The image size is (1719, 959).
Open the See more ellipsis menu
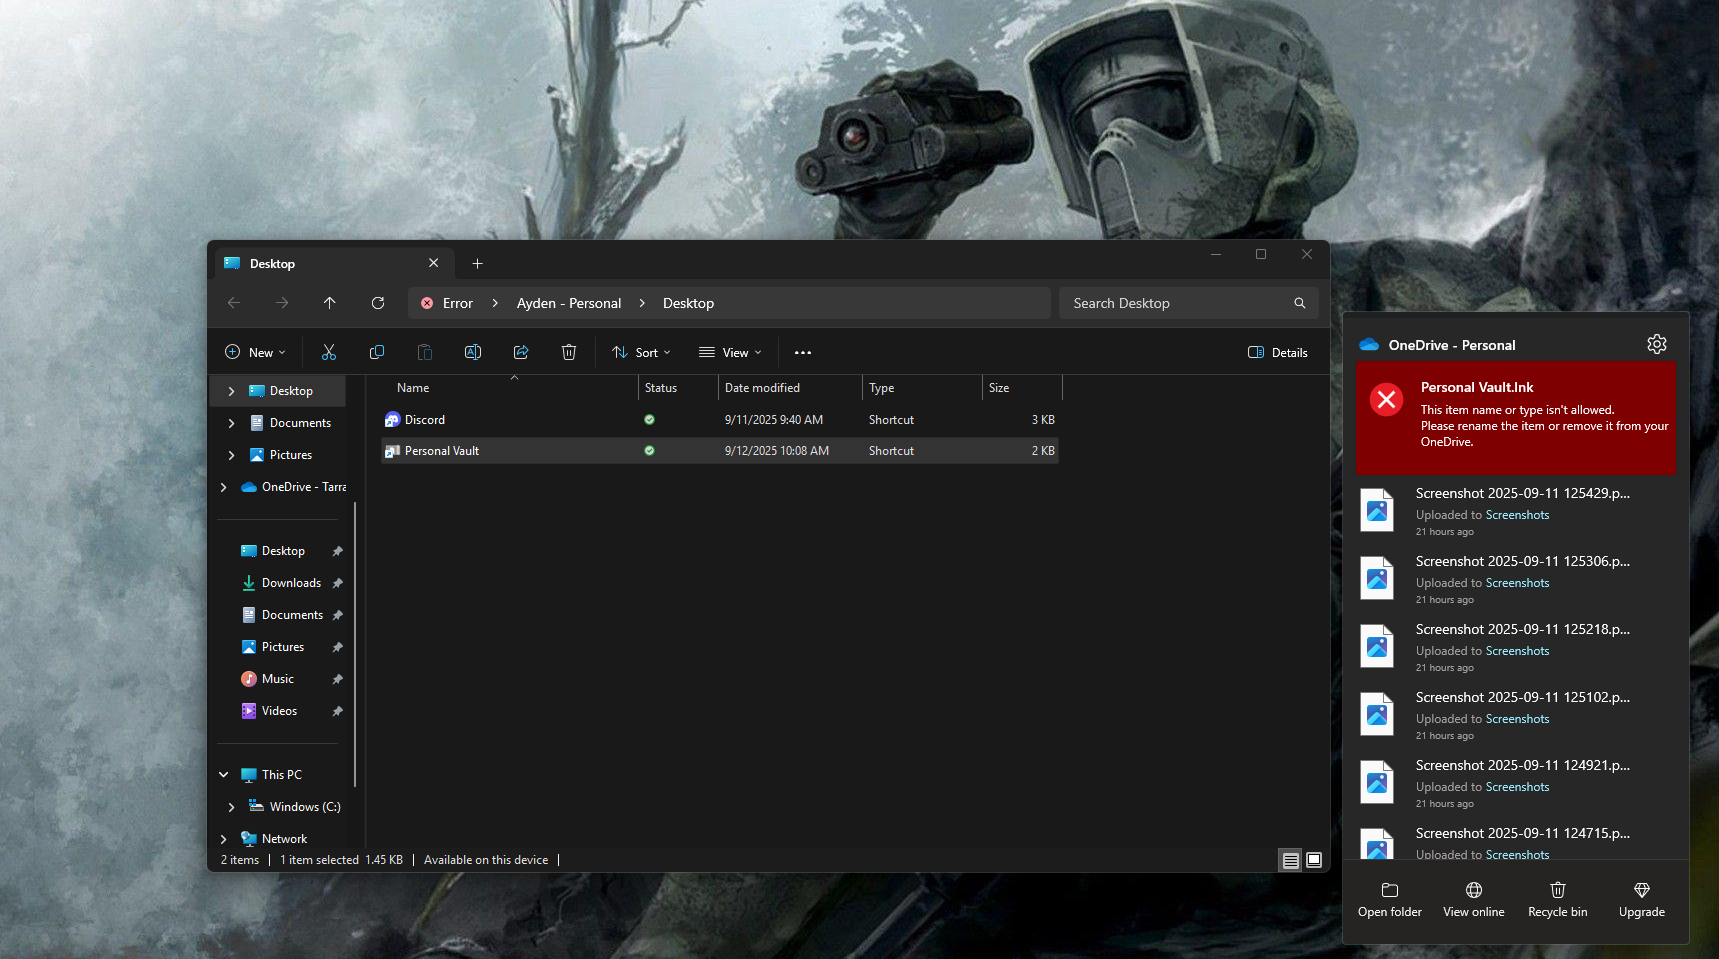803,352
